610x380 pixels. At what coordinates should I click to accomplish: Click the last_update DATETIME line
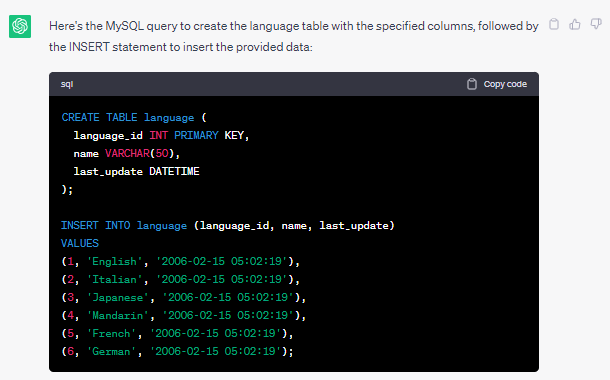click(x=137, y=172)
